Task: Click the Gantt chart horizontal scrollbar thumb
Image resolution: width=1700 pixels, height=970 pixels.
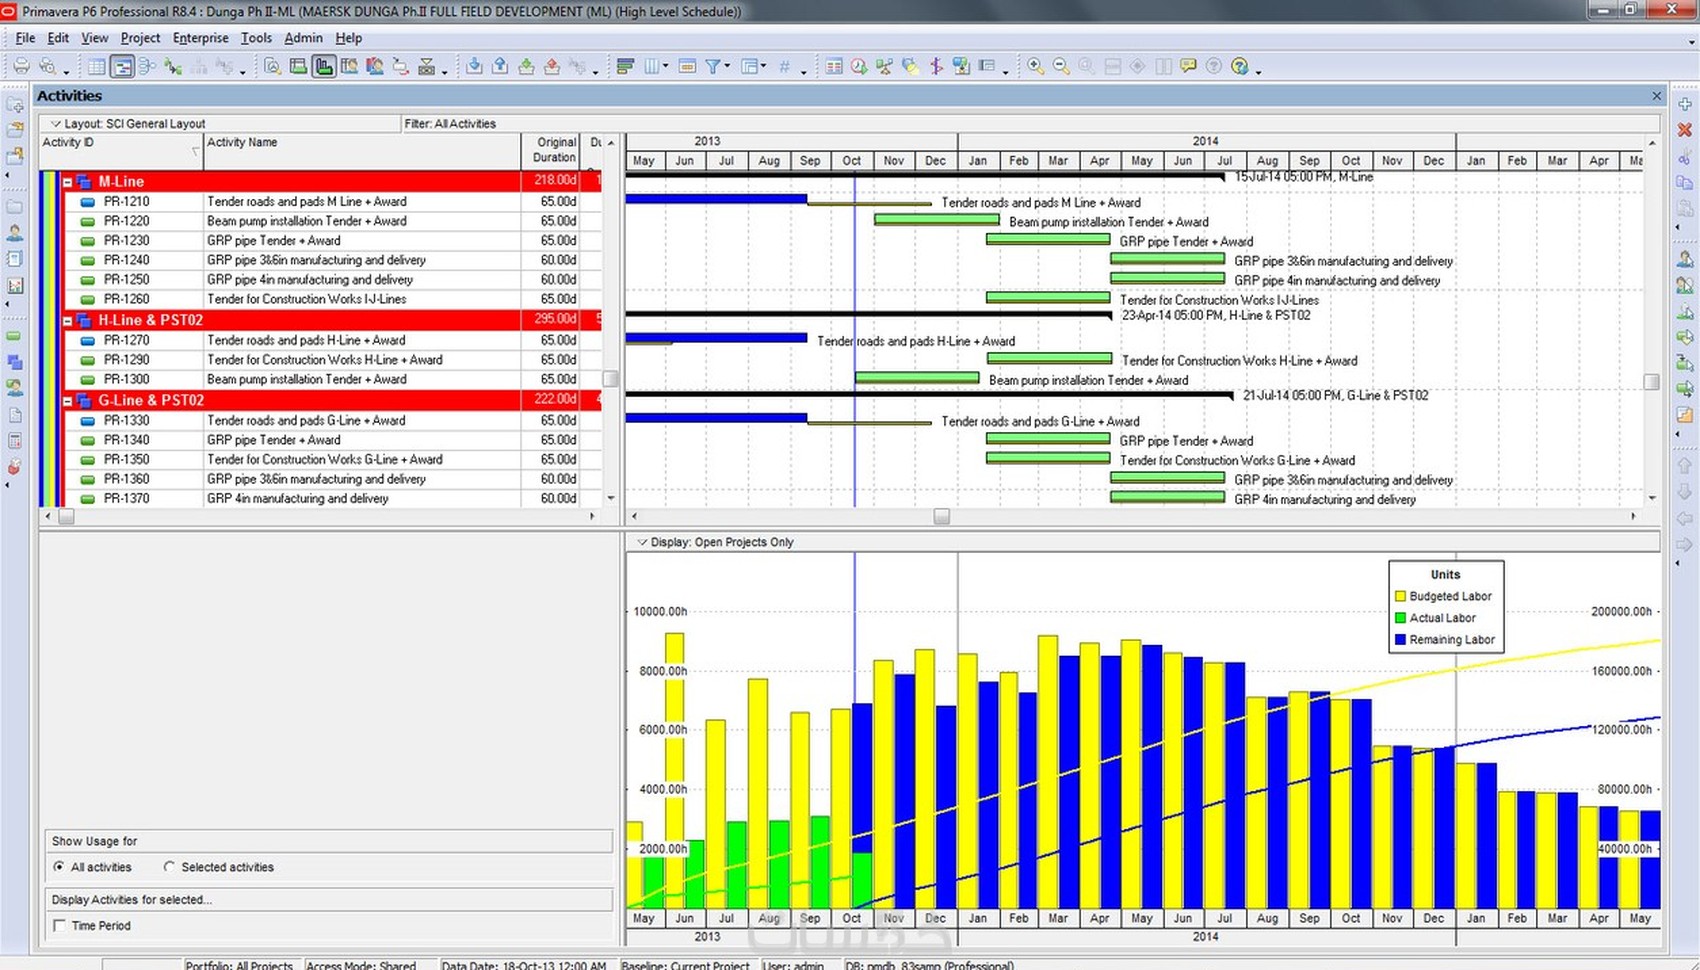Action: pos(941,517)
